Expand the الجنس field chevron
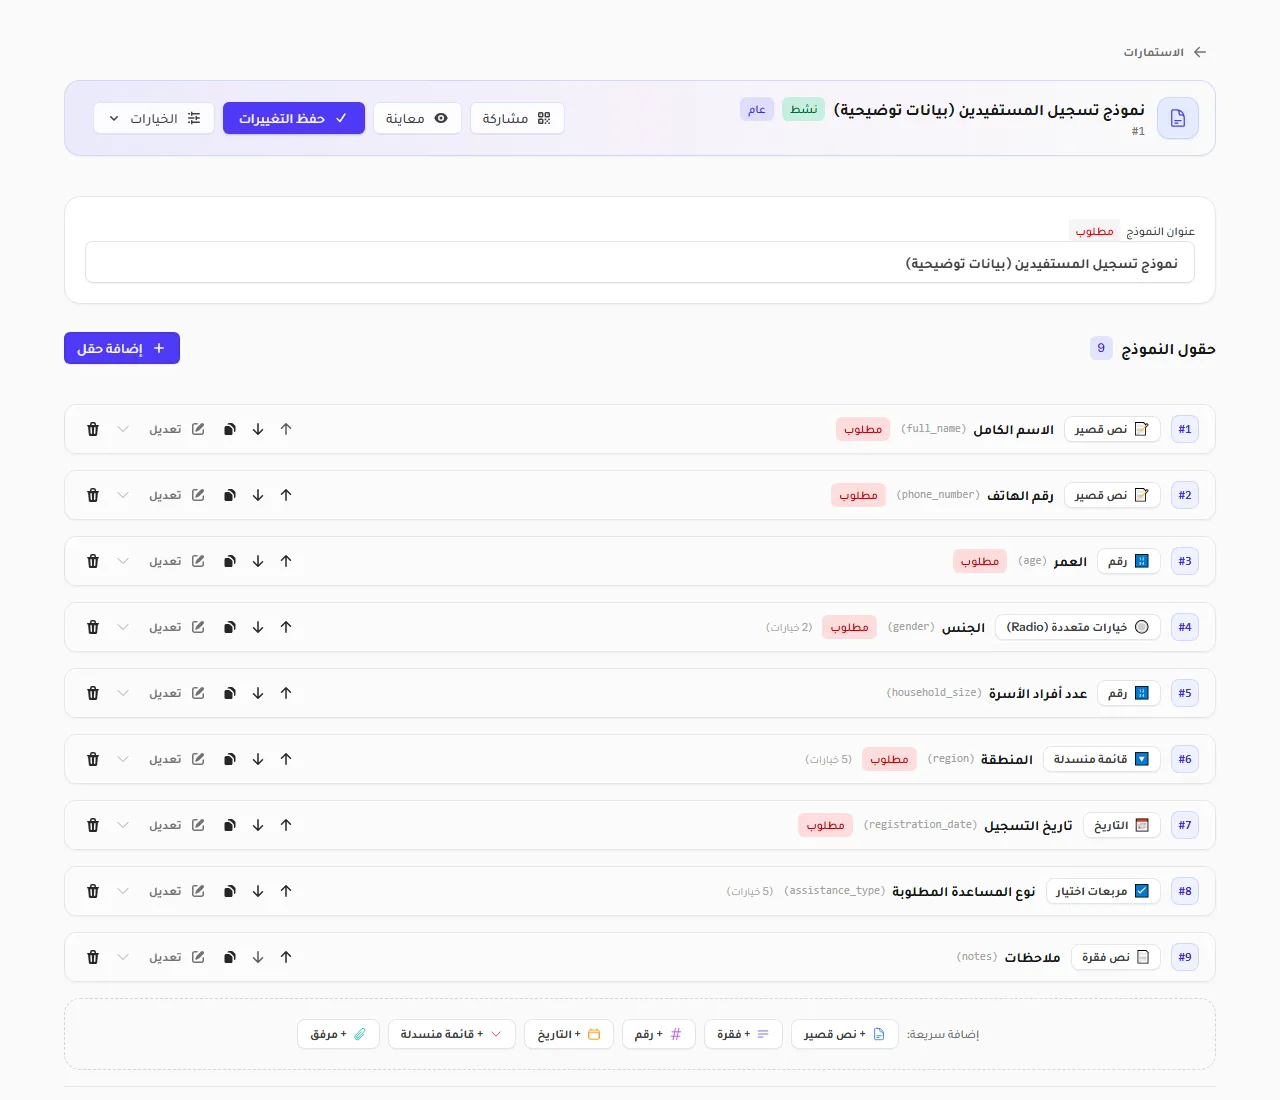Screen dimensions: 1280x1100 pos(123,627)
